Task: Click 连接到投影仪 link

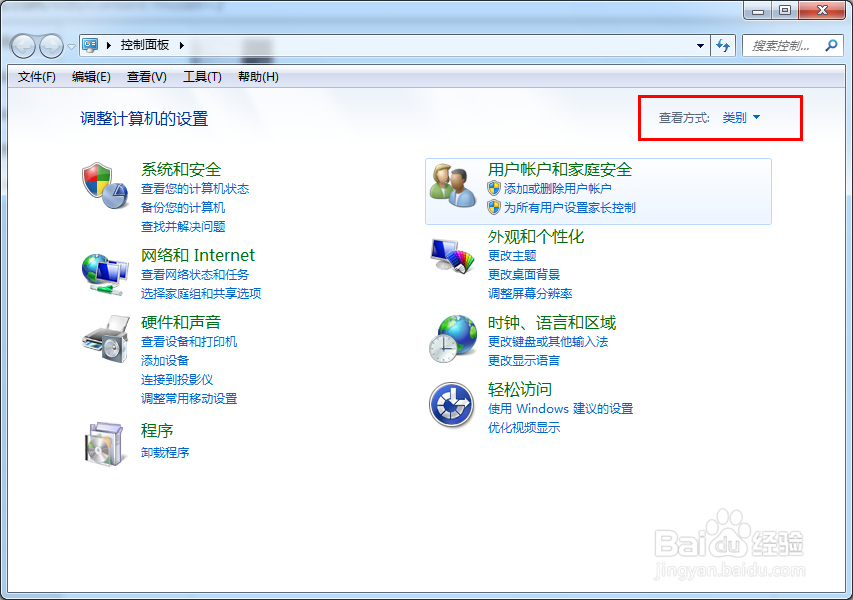Action: pos(177,380)
